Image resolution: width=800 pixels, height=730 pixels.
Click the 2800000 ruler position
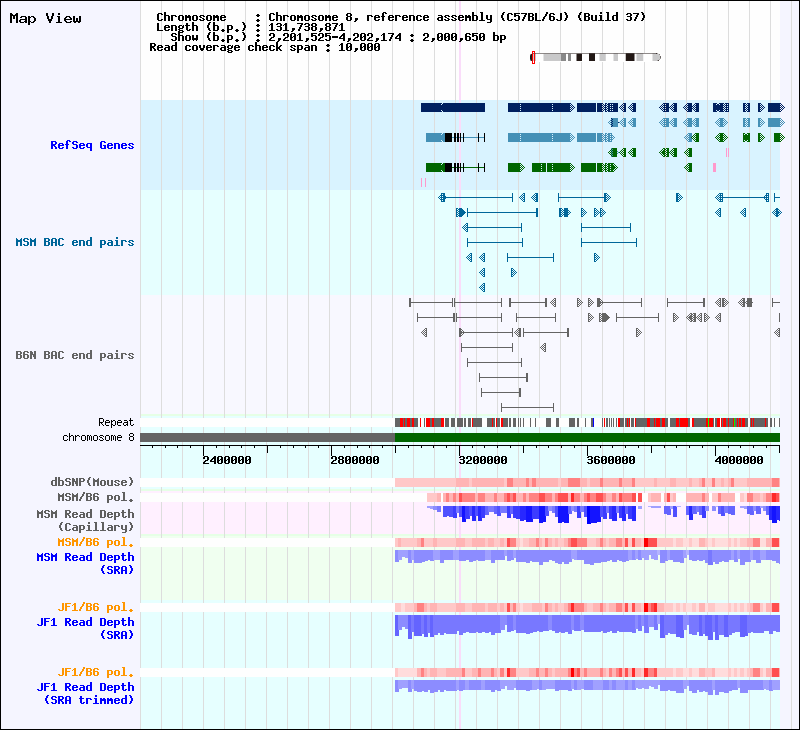point(355,460)
